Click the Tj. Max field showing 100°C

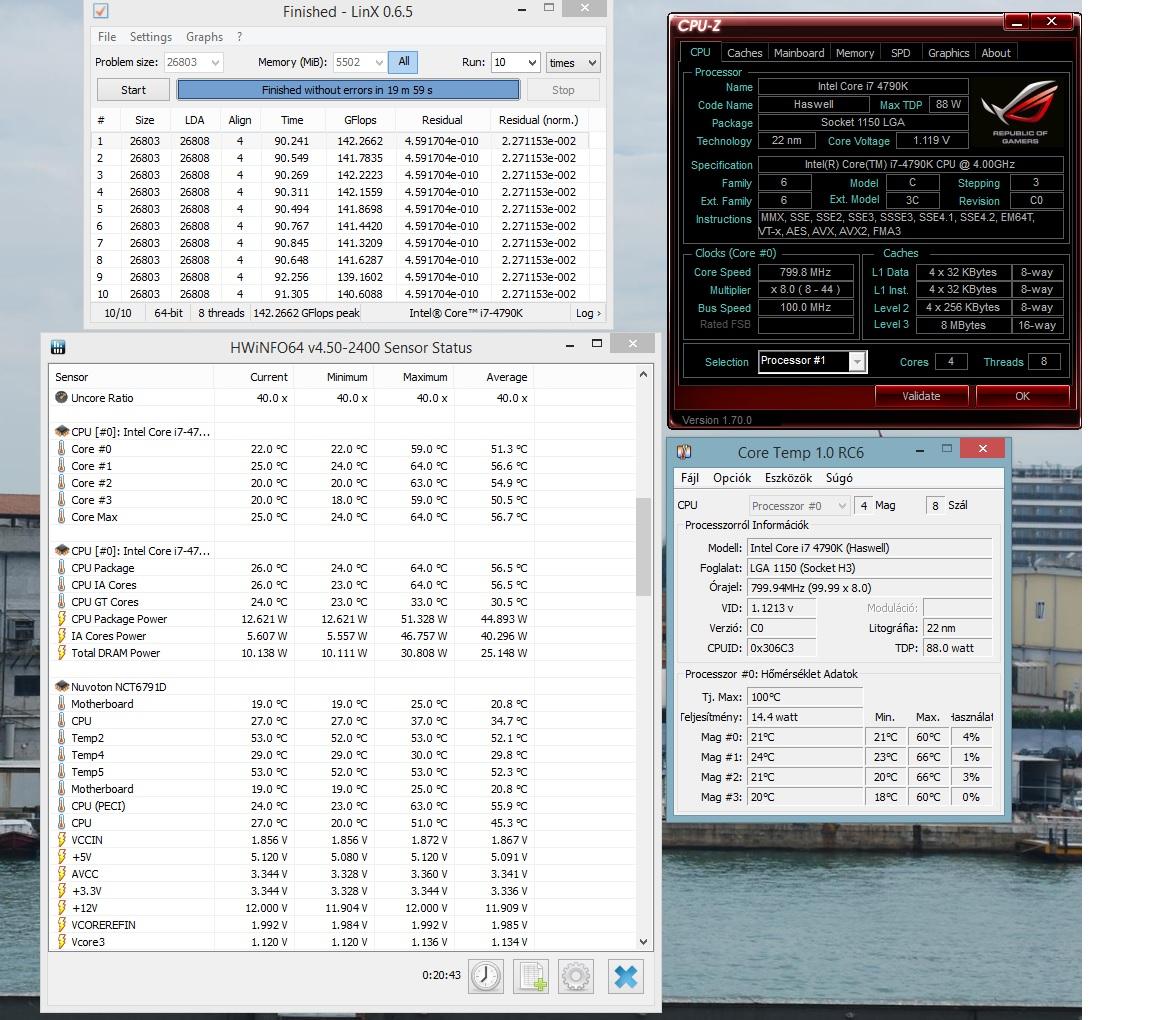click(x=804, y=697)
